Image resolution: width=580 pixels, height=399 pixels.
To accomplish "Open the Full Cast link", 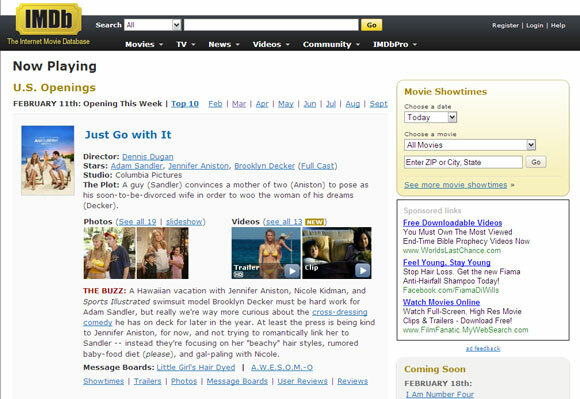I will [x=318, y=166].
